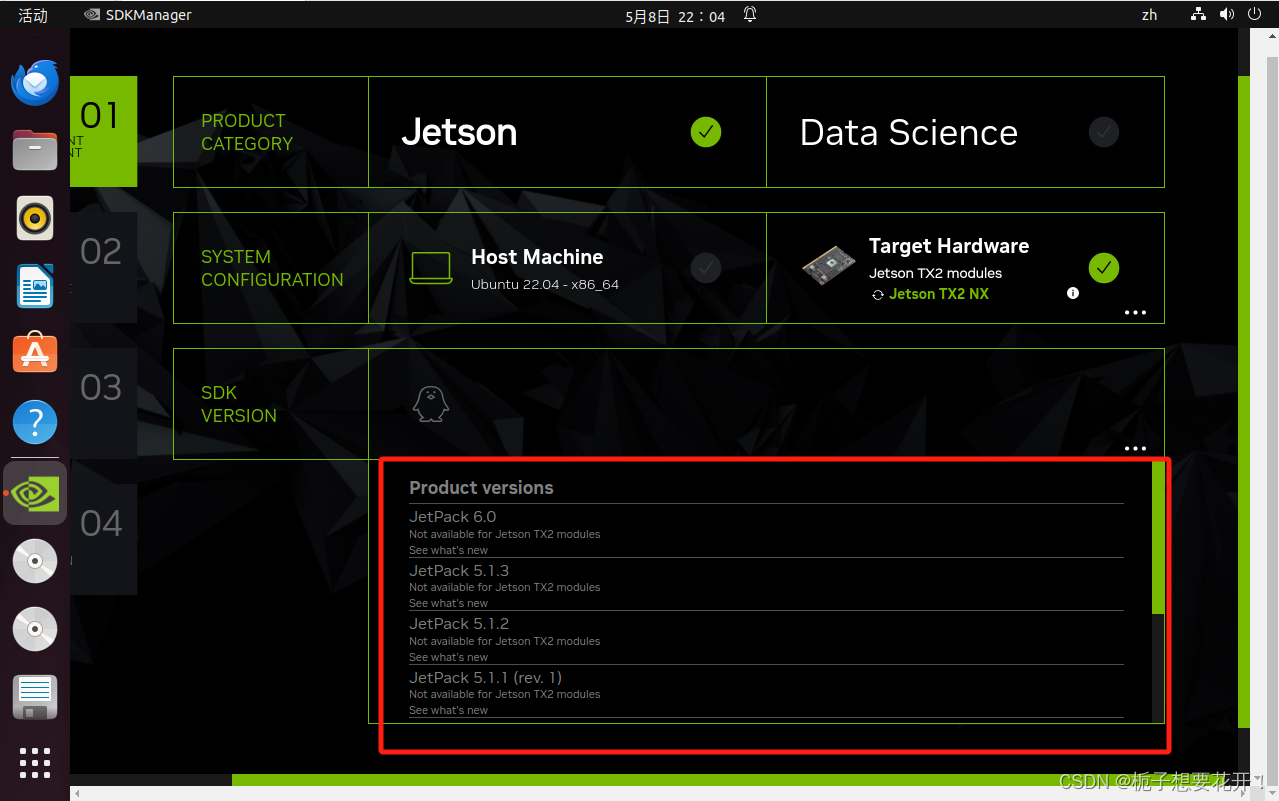Toggle the Target Hardware checkmark
This screenshot has width=1279, height=801.
(1104, 268)
